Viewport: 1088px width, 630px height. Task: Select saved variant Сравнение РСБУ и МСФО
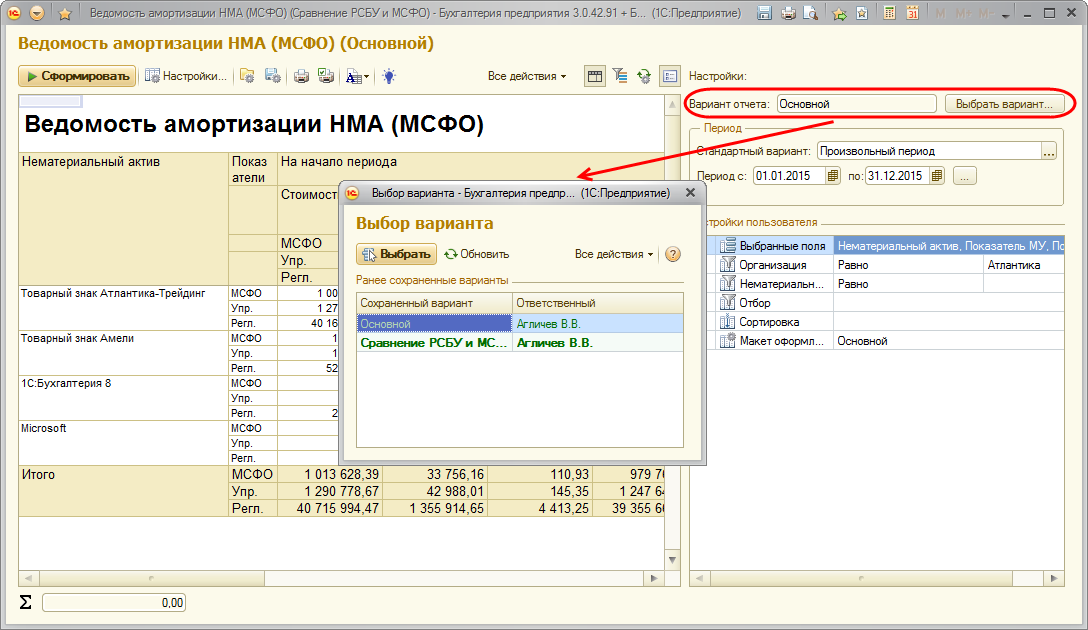click(x=434, y=343)
